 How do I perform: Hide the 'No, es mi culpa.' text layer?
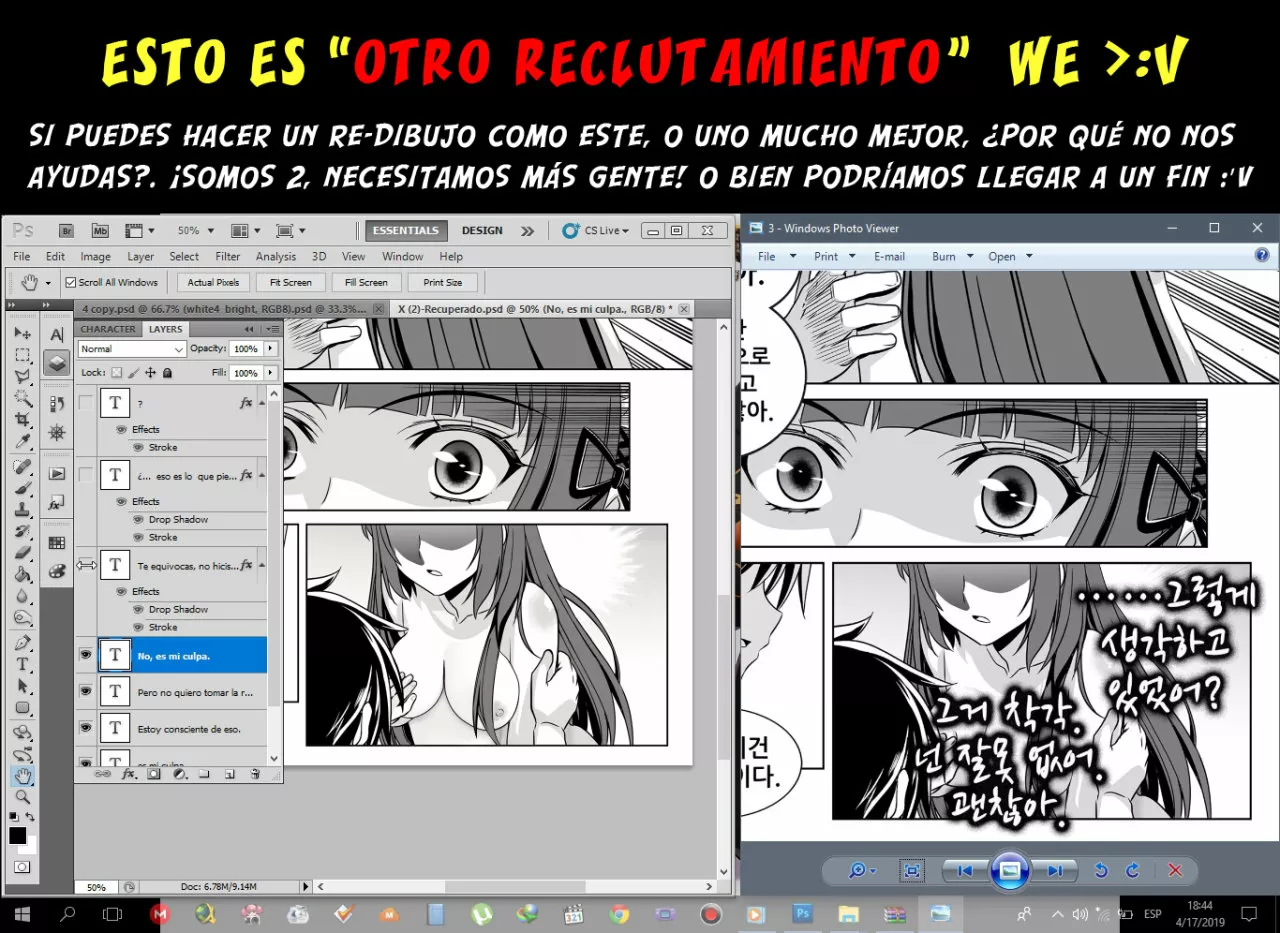(x=85, y=654)
